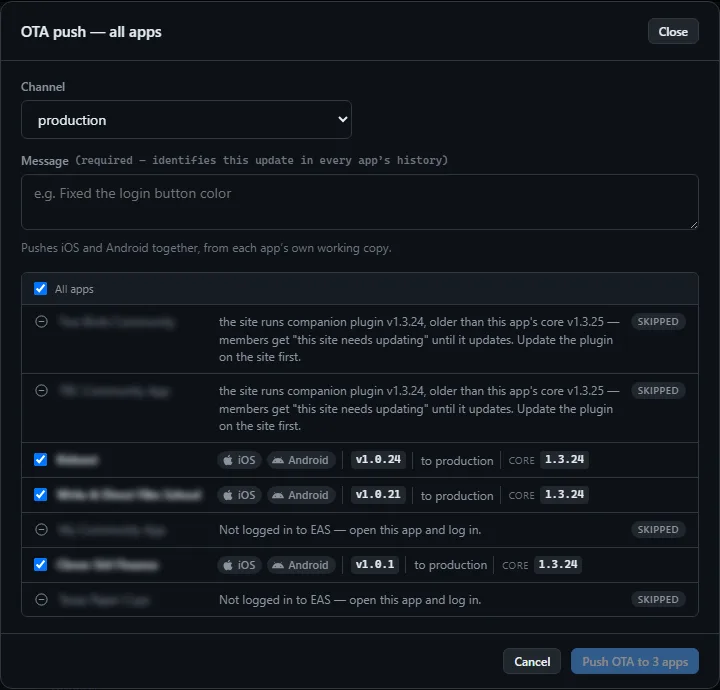Click the minus icon in the first 'Not logged in to EAS' row
720x690 pixels.
coord(41,529)
